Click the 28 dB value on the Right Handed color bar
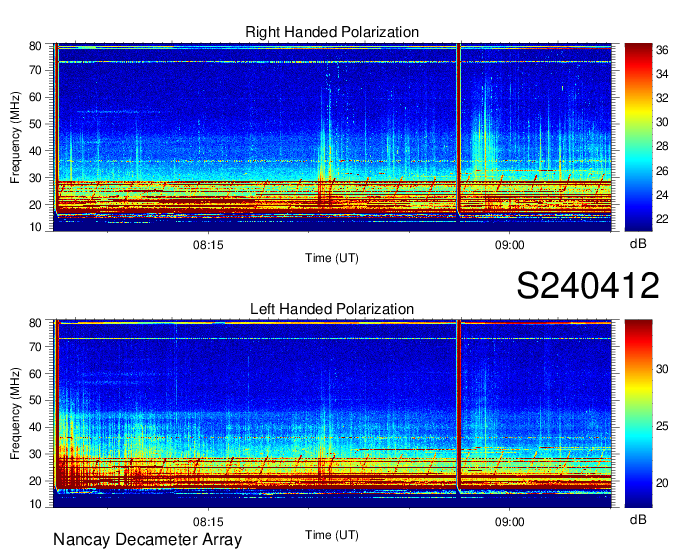 tap(662, 147)
